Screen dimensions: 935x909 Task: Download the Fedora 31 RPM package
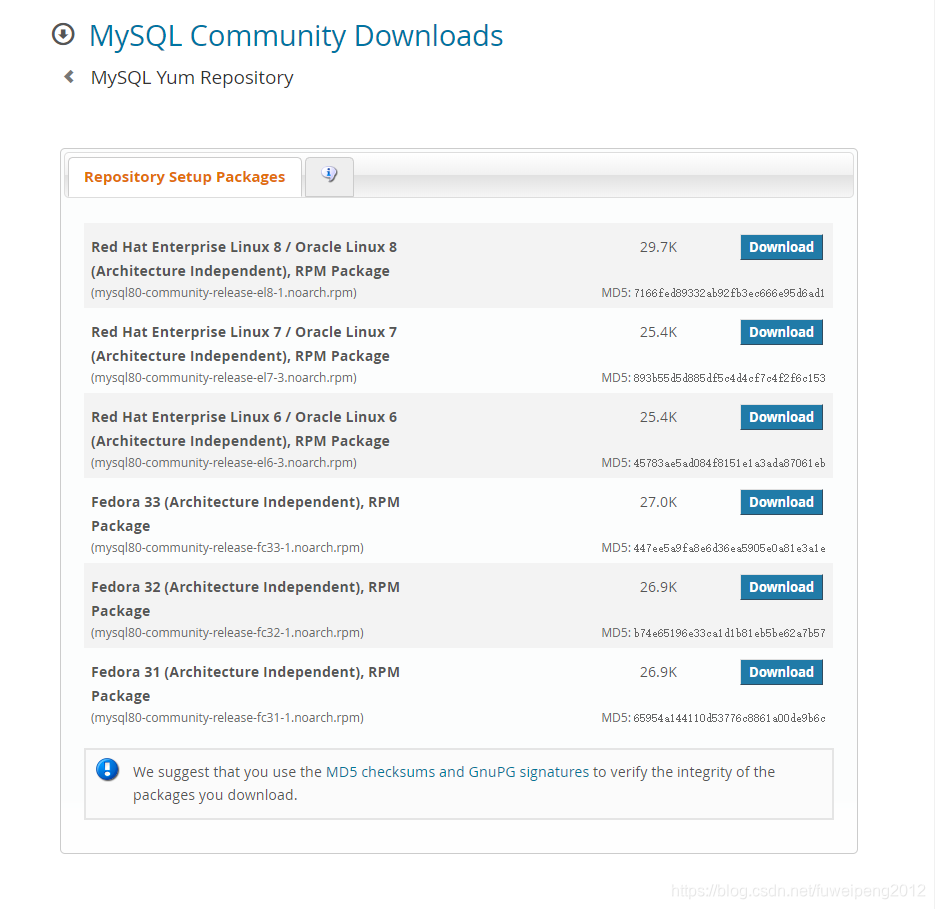pyautogui.click(x=781, y=672)
